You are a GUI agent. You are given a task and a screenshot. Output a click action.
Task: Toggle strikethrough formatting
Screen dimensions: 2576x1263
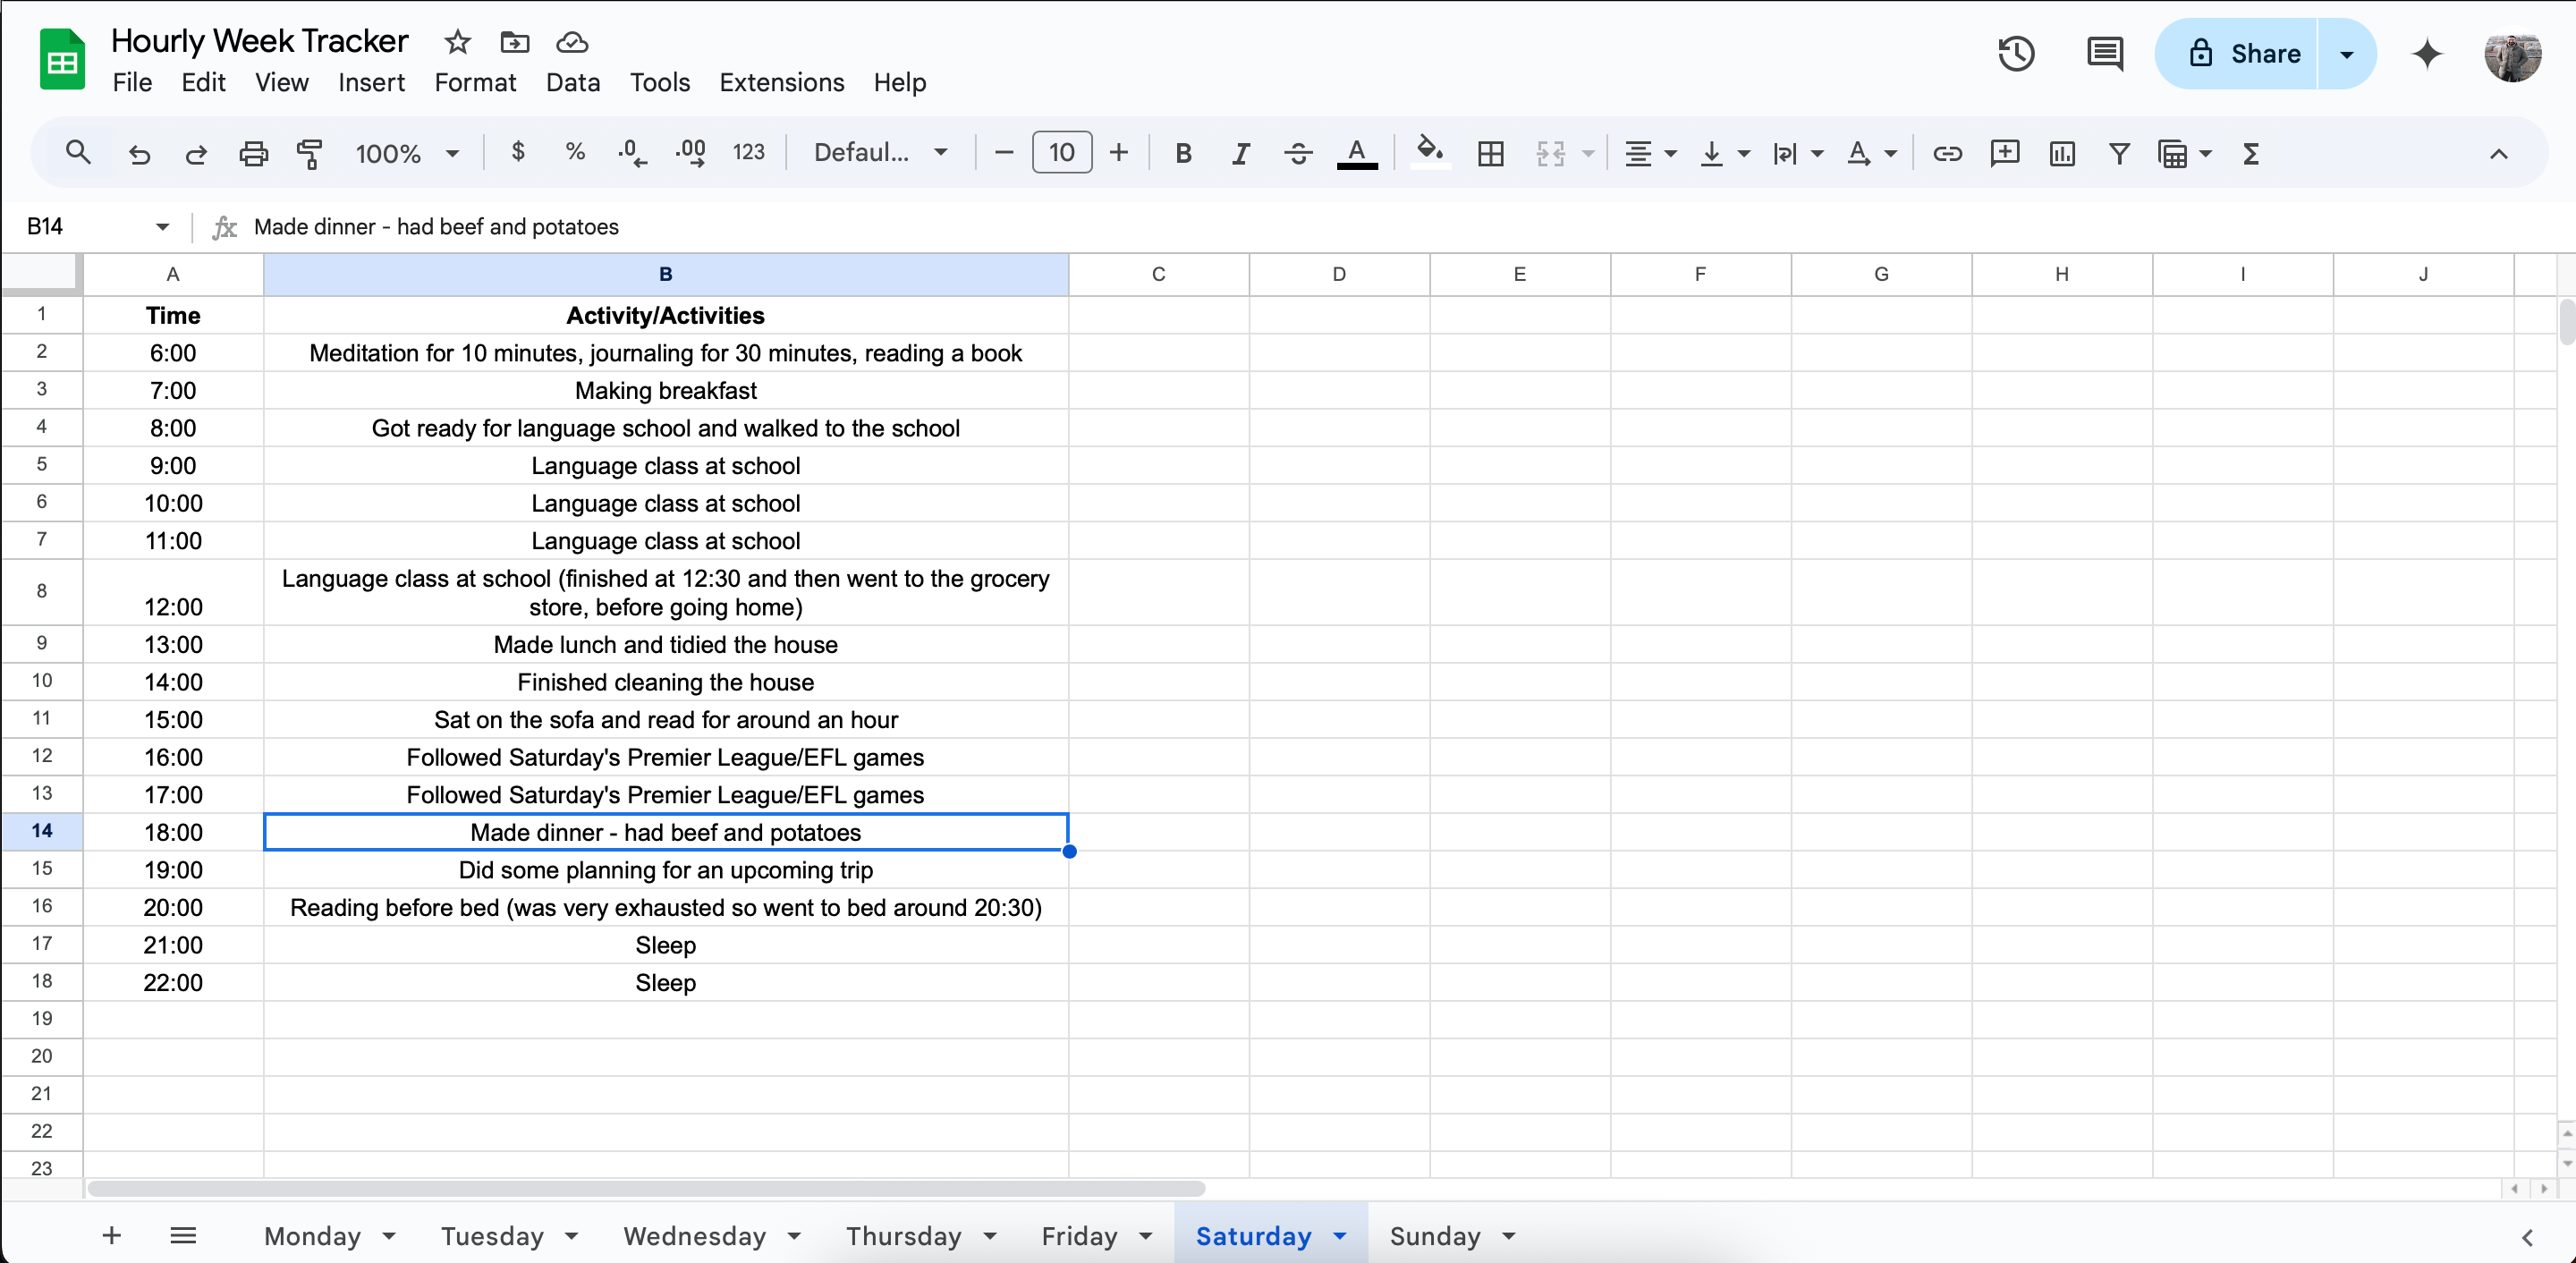[x=1297, y=154]
